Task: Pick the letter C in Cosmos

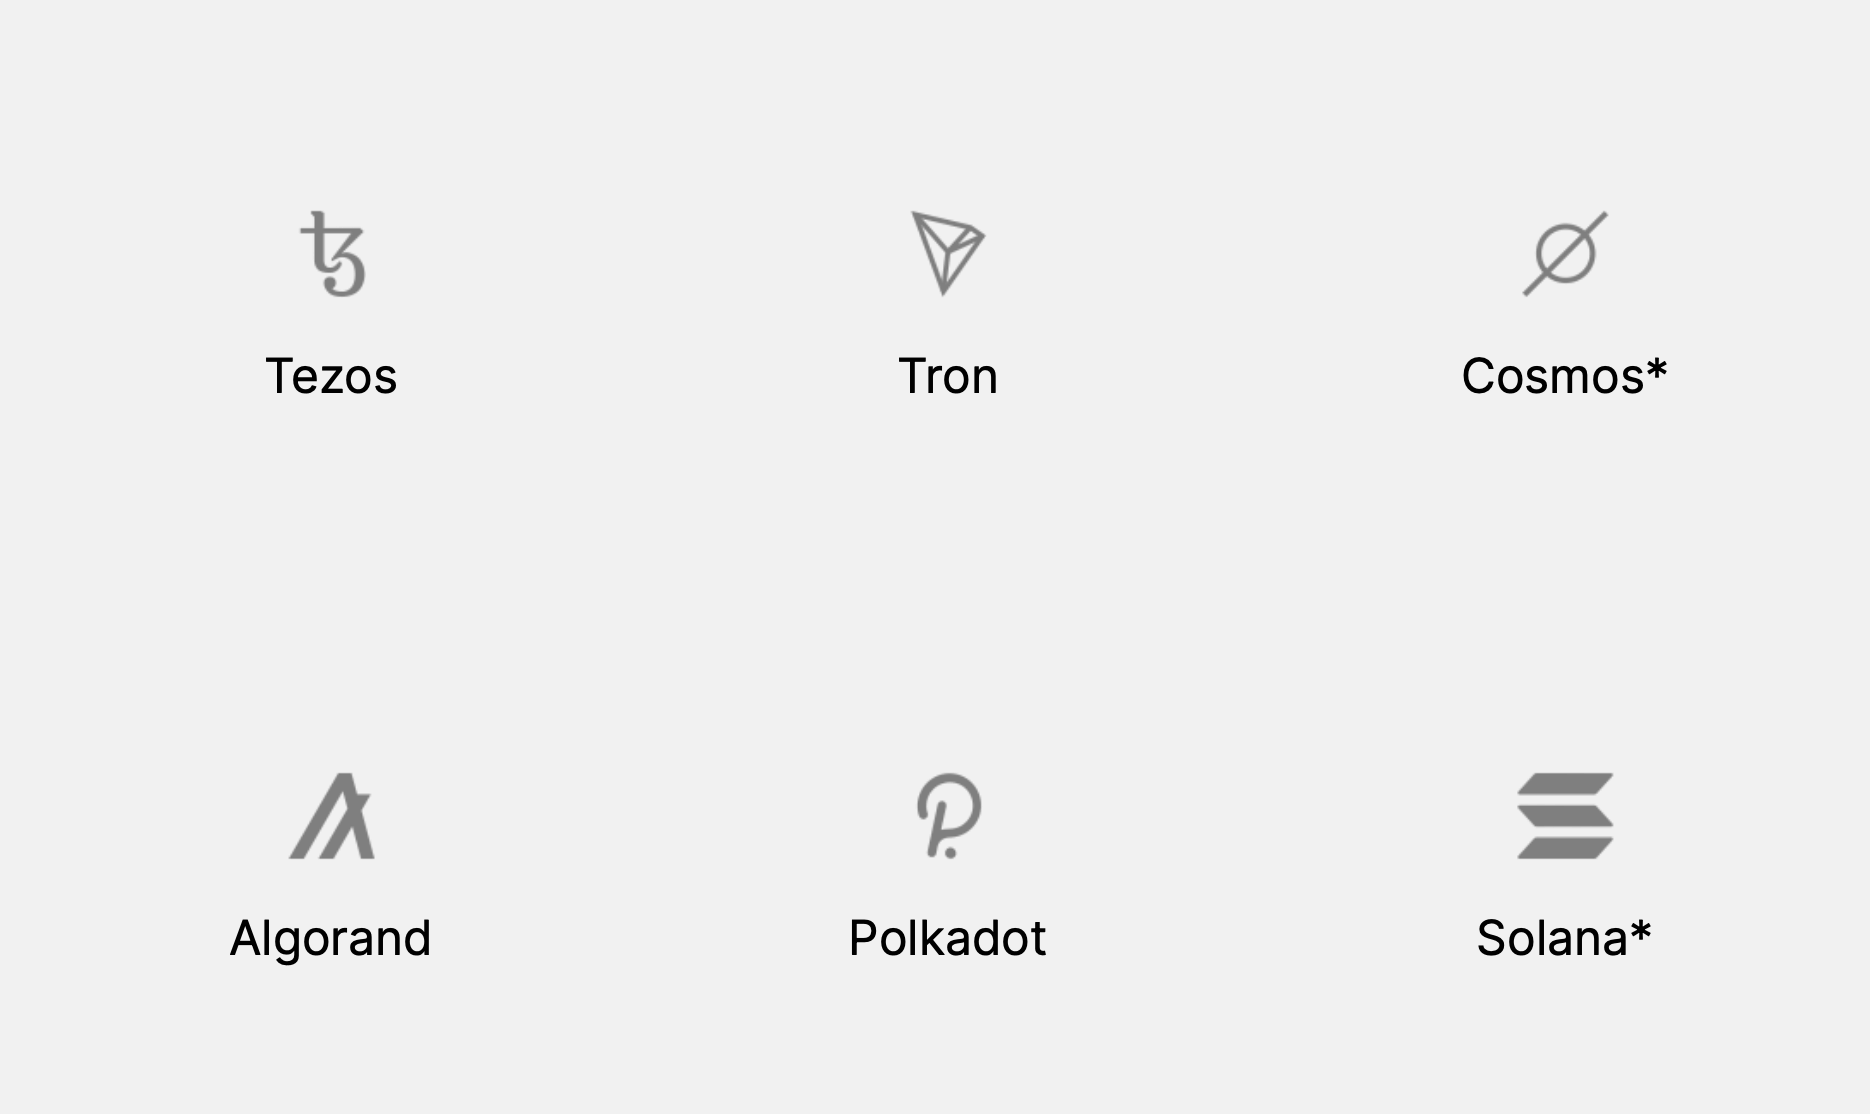Action: [x=1482, y=377]
